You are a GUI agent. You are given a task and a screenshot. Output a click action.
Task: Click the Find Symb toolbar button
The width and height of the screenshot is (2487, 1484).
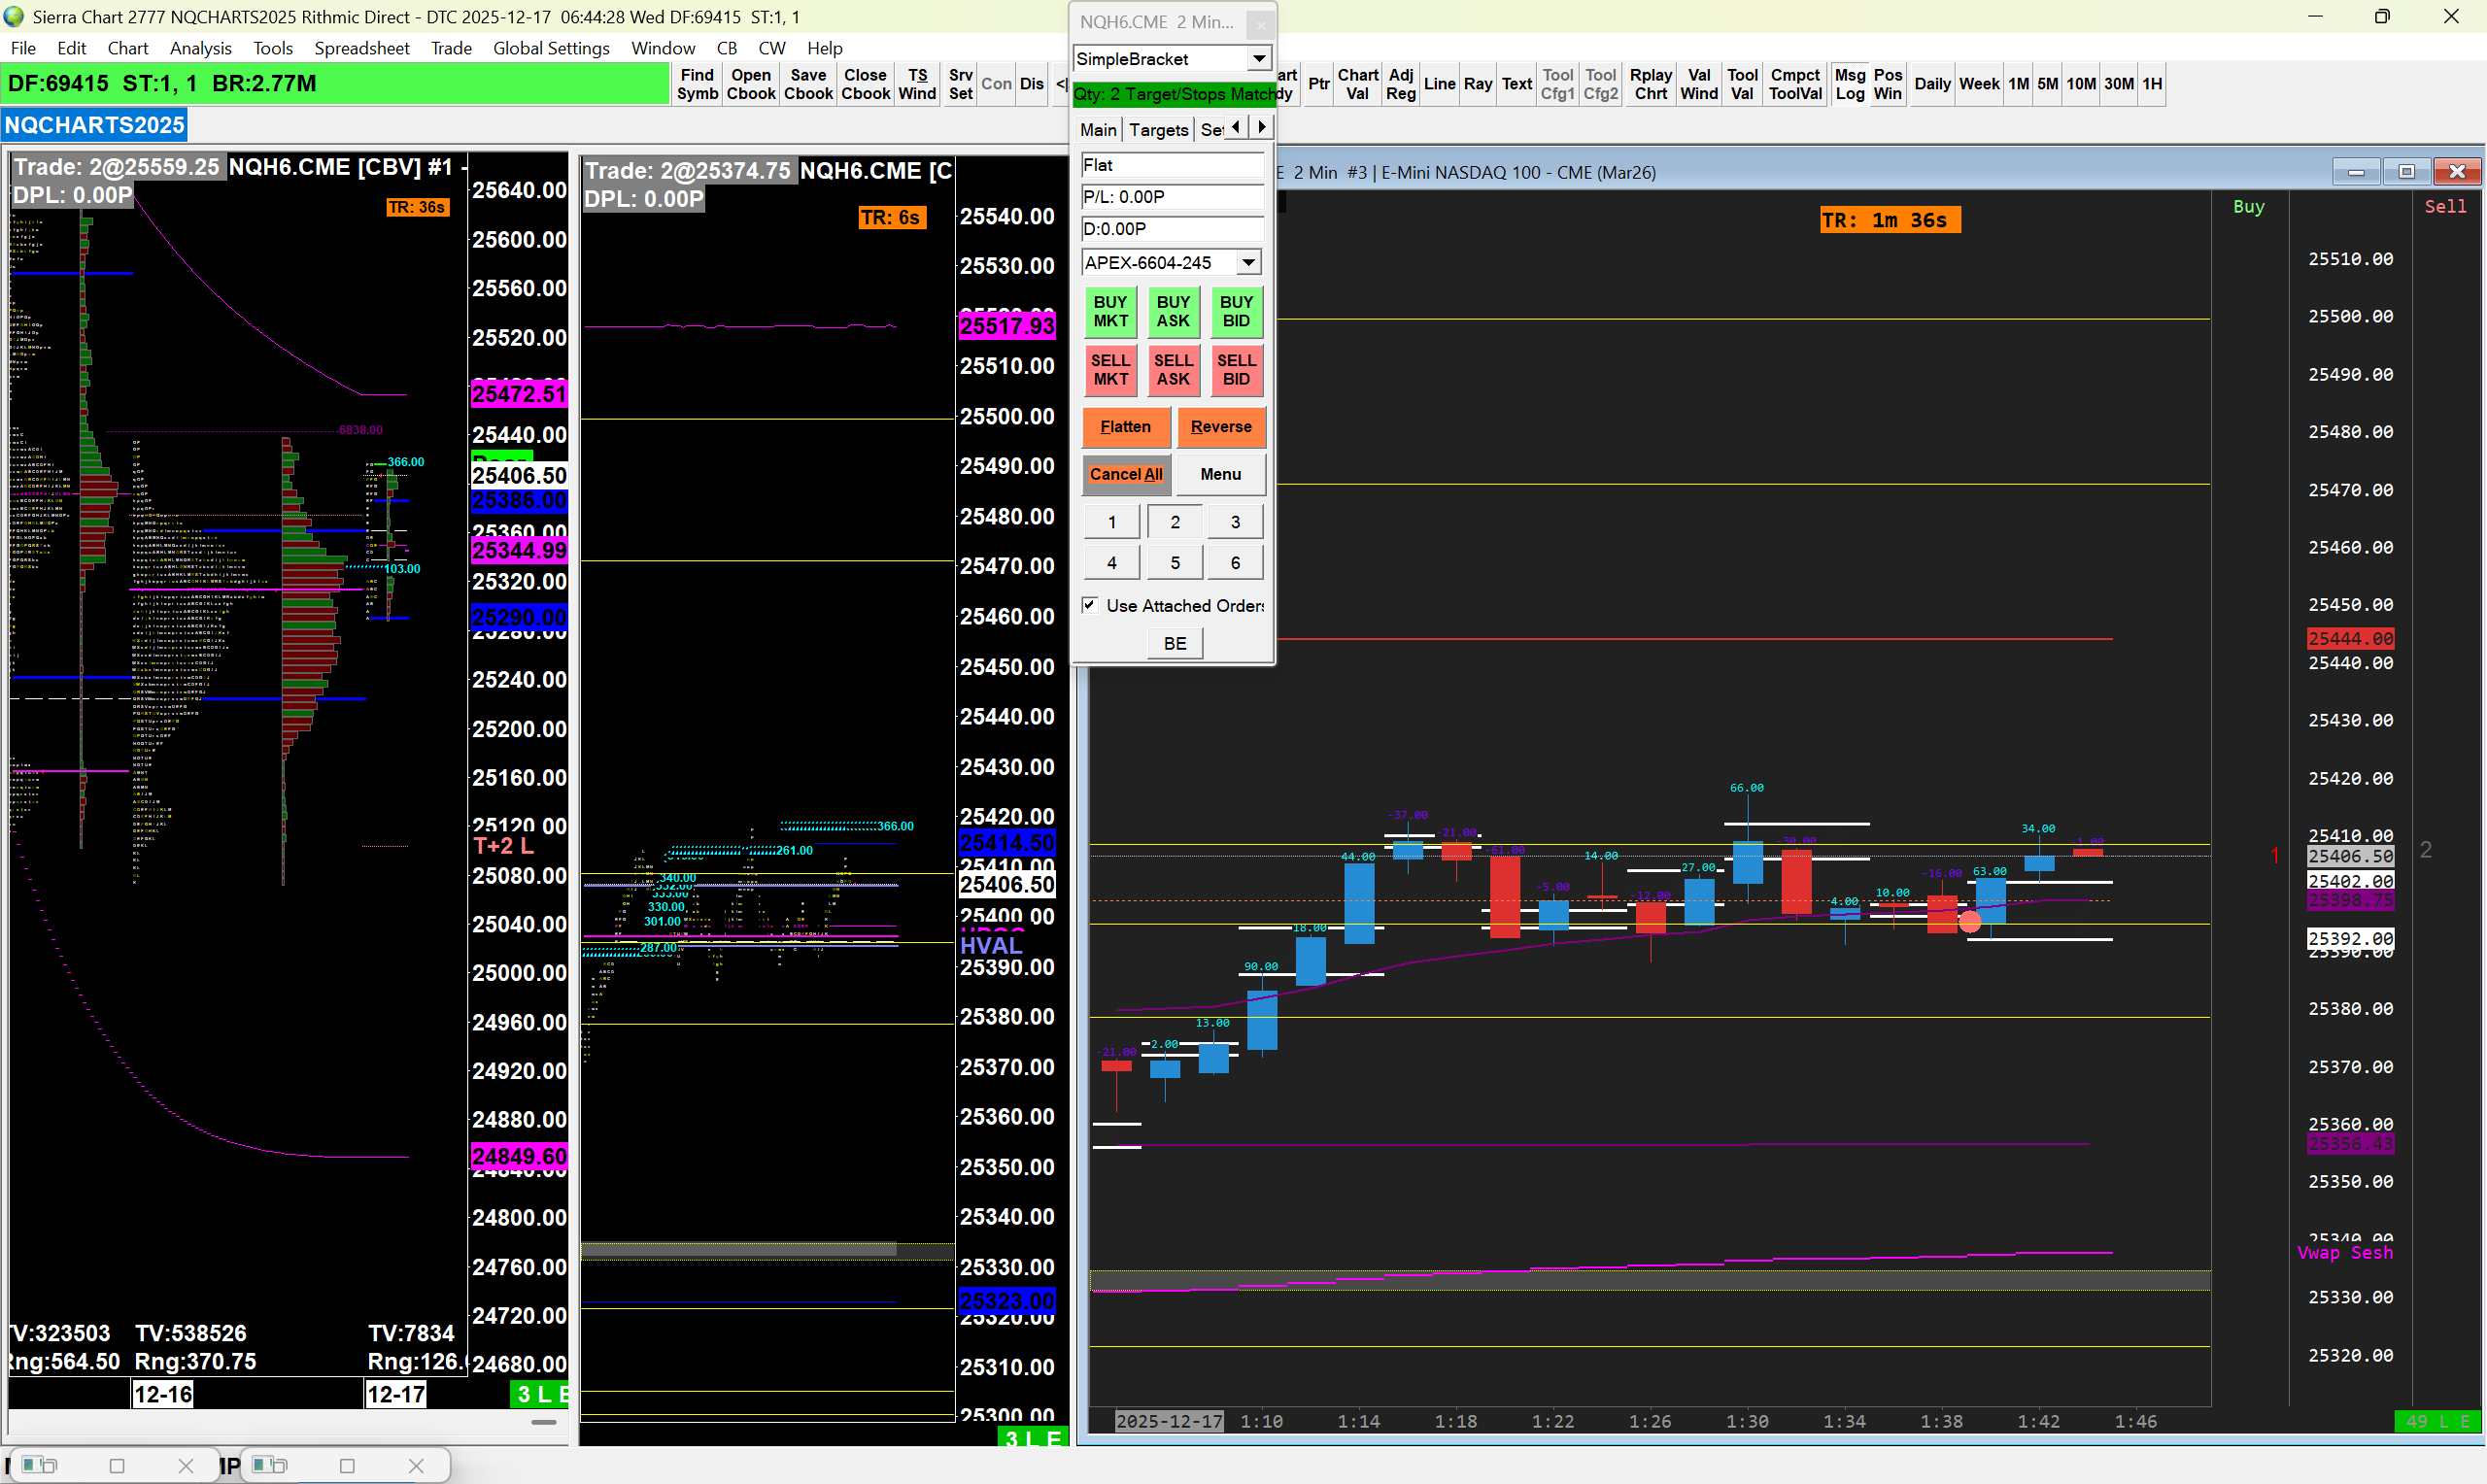tap(697, 84)
